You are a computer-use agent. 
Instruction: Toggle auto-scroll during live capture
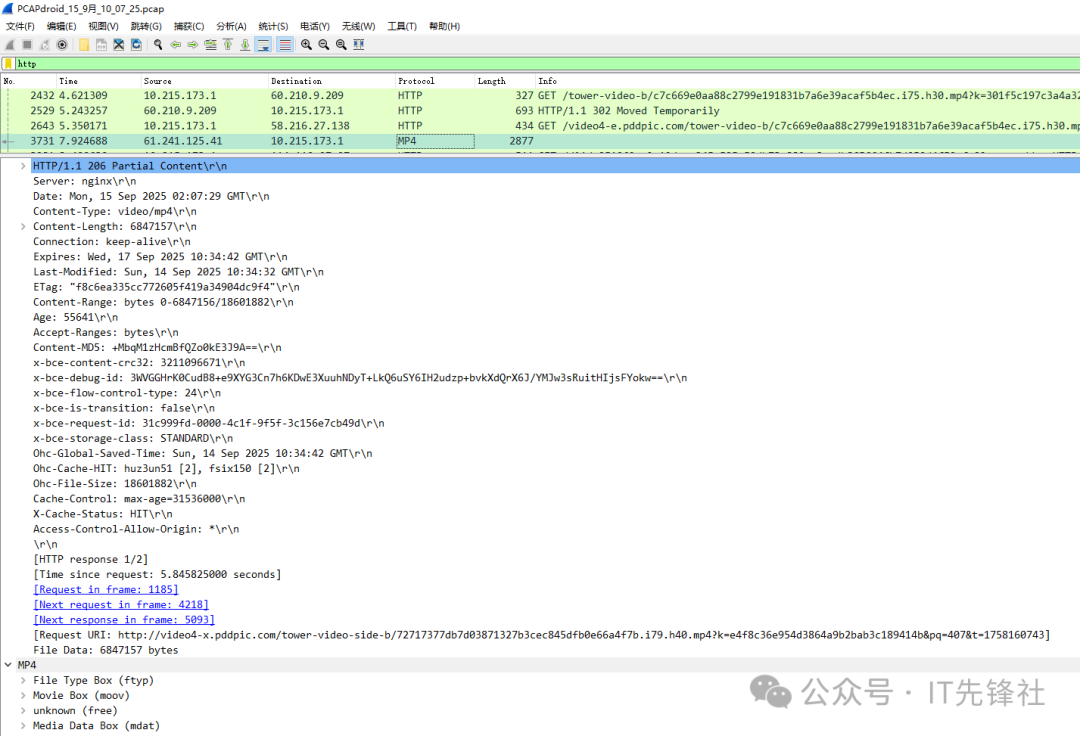click(263, 45)
